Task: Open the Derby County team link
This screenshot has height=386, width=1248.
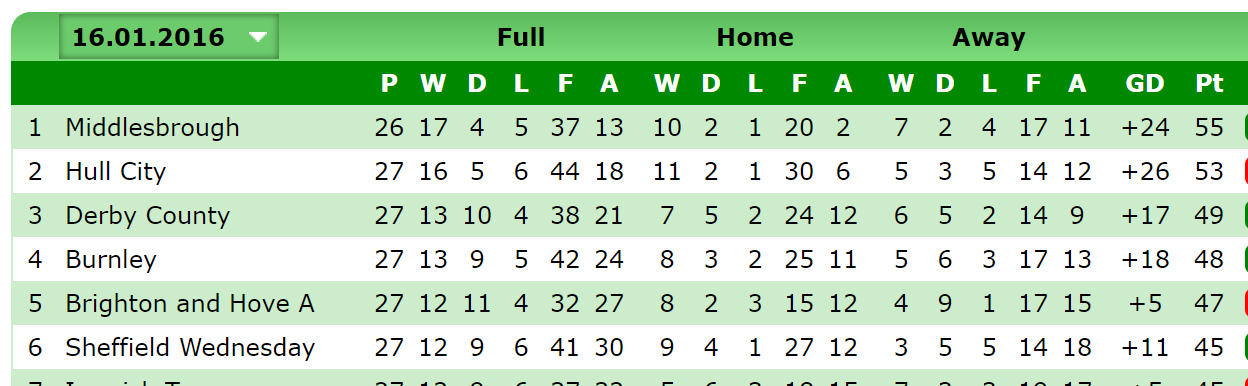Action: pyautogui.click(x=147, y=215)
